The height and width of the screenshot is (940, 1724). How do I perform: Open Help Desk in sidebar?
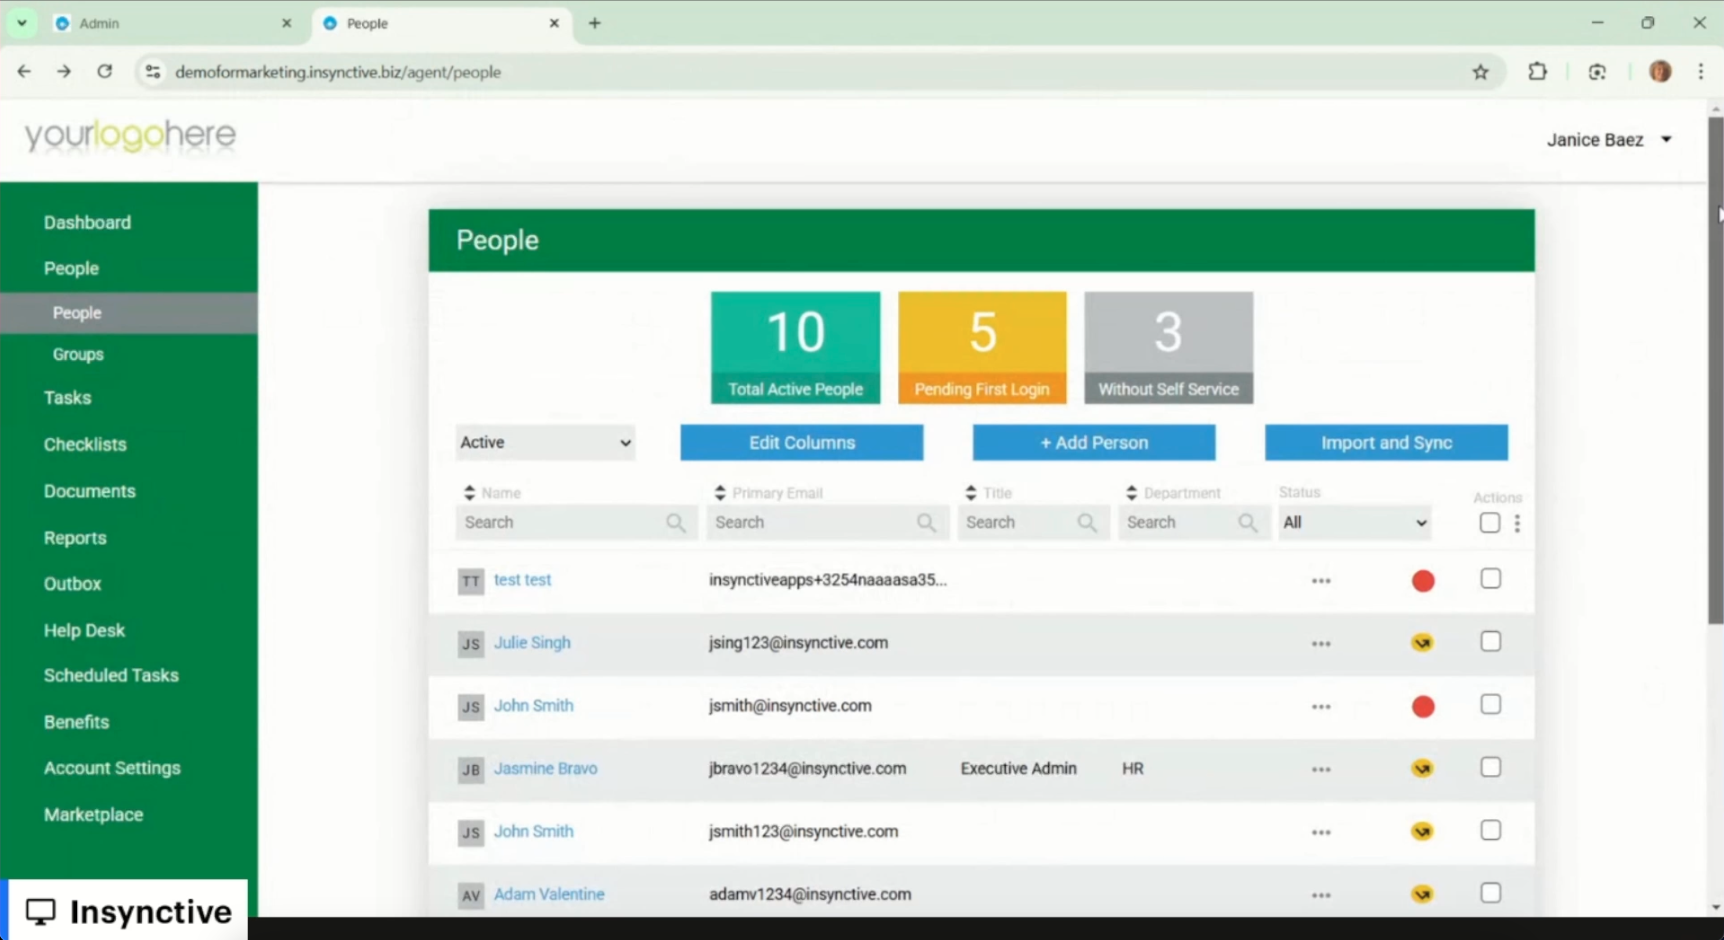click(x=84, y=631)
